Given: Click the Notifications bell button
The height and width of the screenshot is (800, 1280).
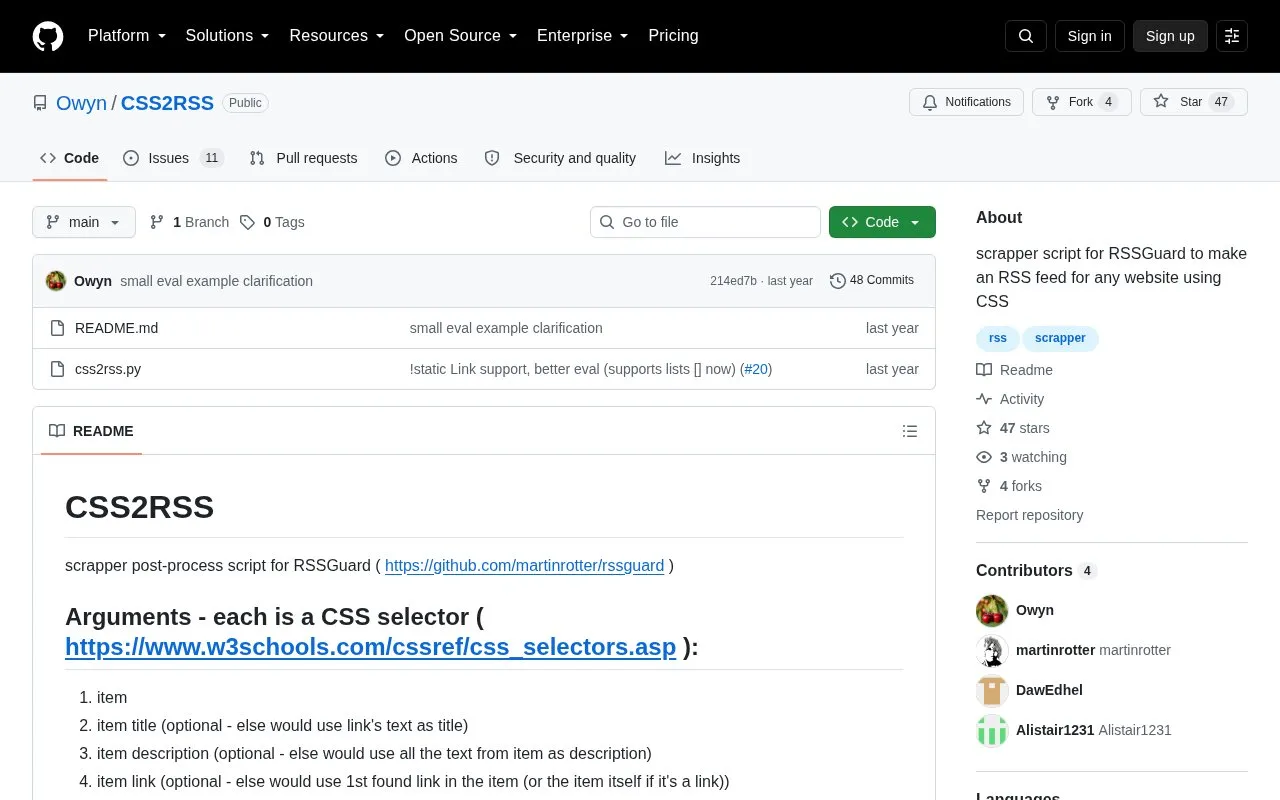Looking at the screenshot, I should pos(966,102).
